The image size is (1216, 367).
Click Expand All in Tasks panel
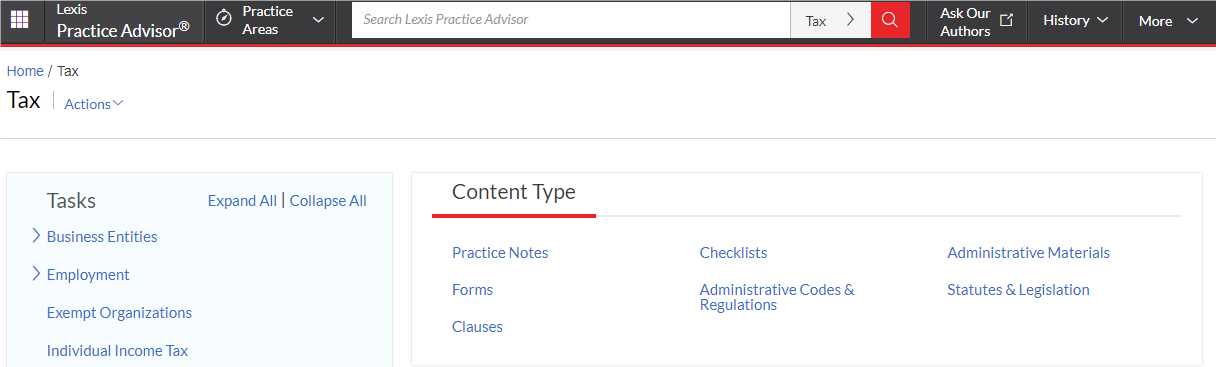(x=242, y=201)
